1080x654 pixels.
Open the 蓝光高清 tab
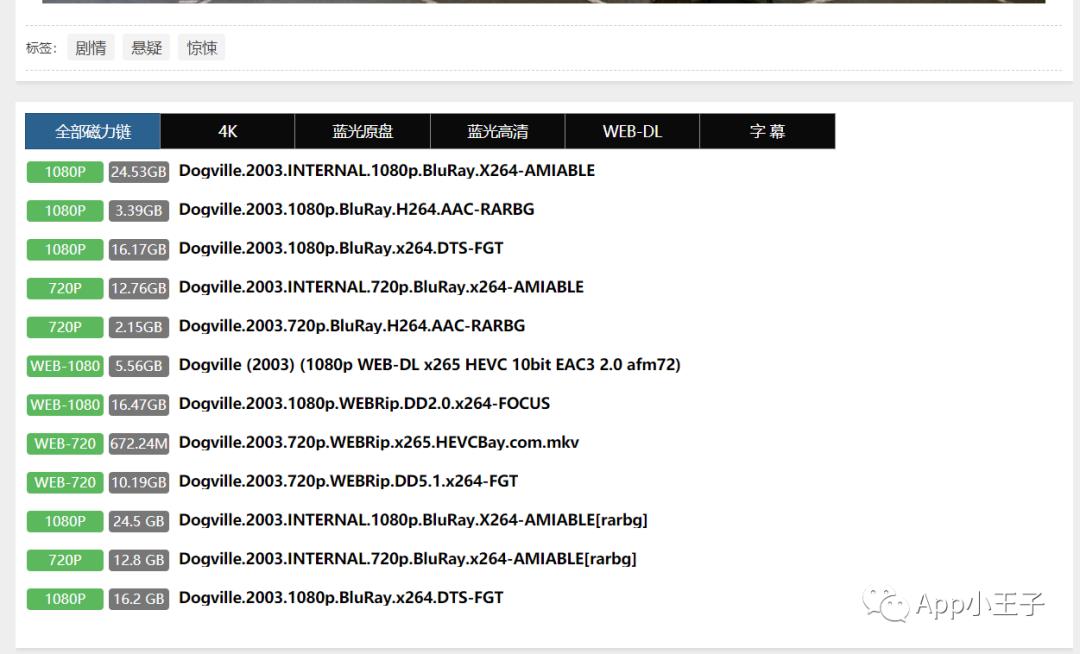[x=497, y=131]
